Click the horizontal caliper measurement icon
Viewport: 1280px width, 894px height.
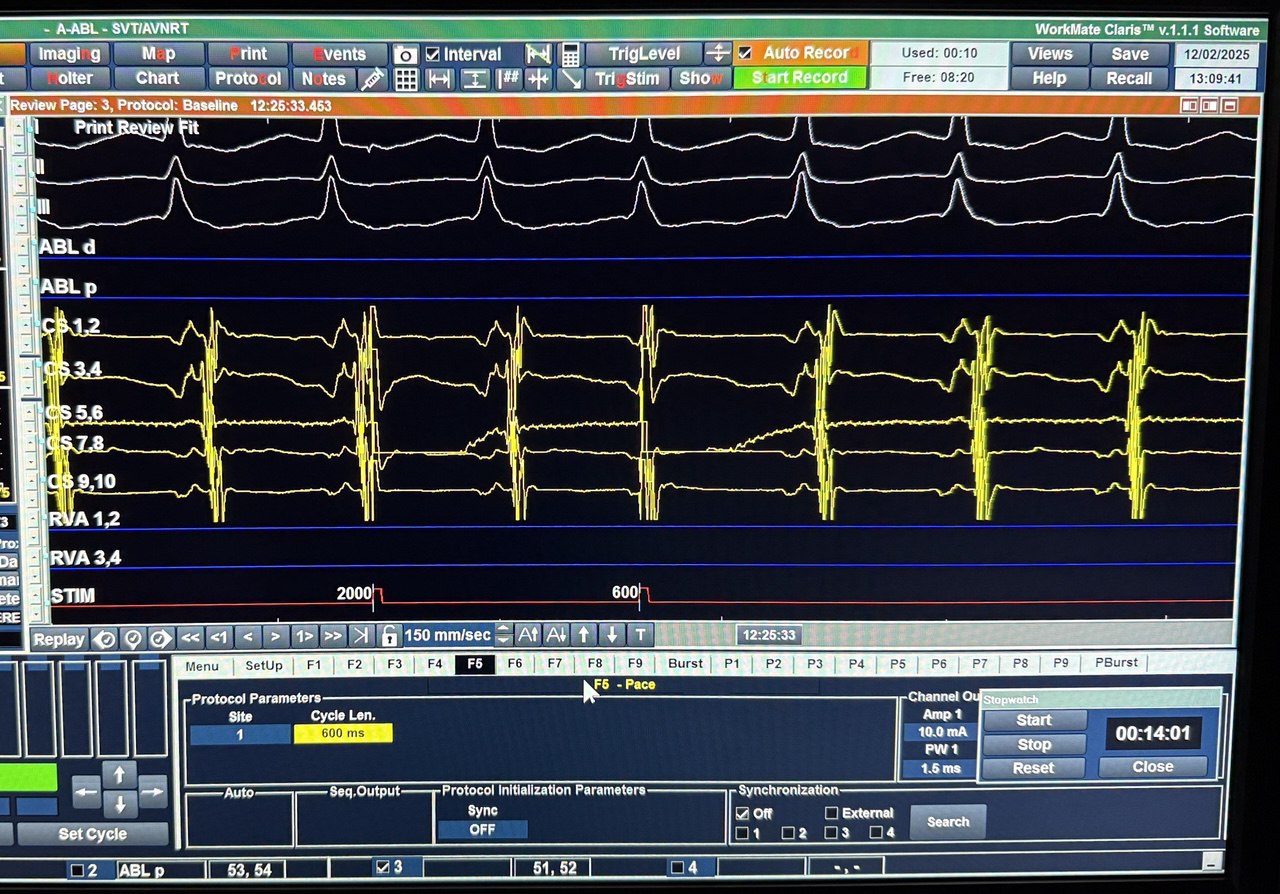(440, 80)
